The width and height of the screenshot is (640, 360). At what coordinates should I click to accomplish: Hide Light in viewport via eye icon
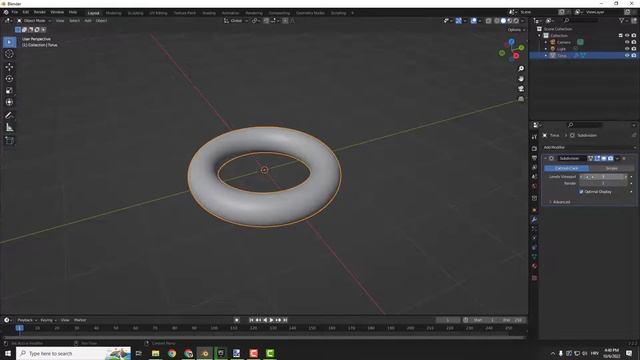(x=627, y=49)
